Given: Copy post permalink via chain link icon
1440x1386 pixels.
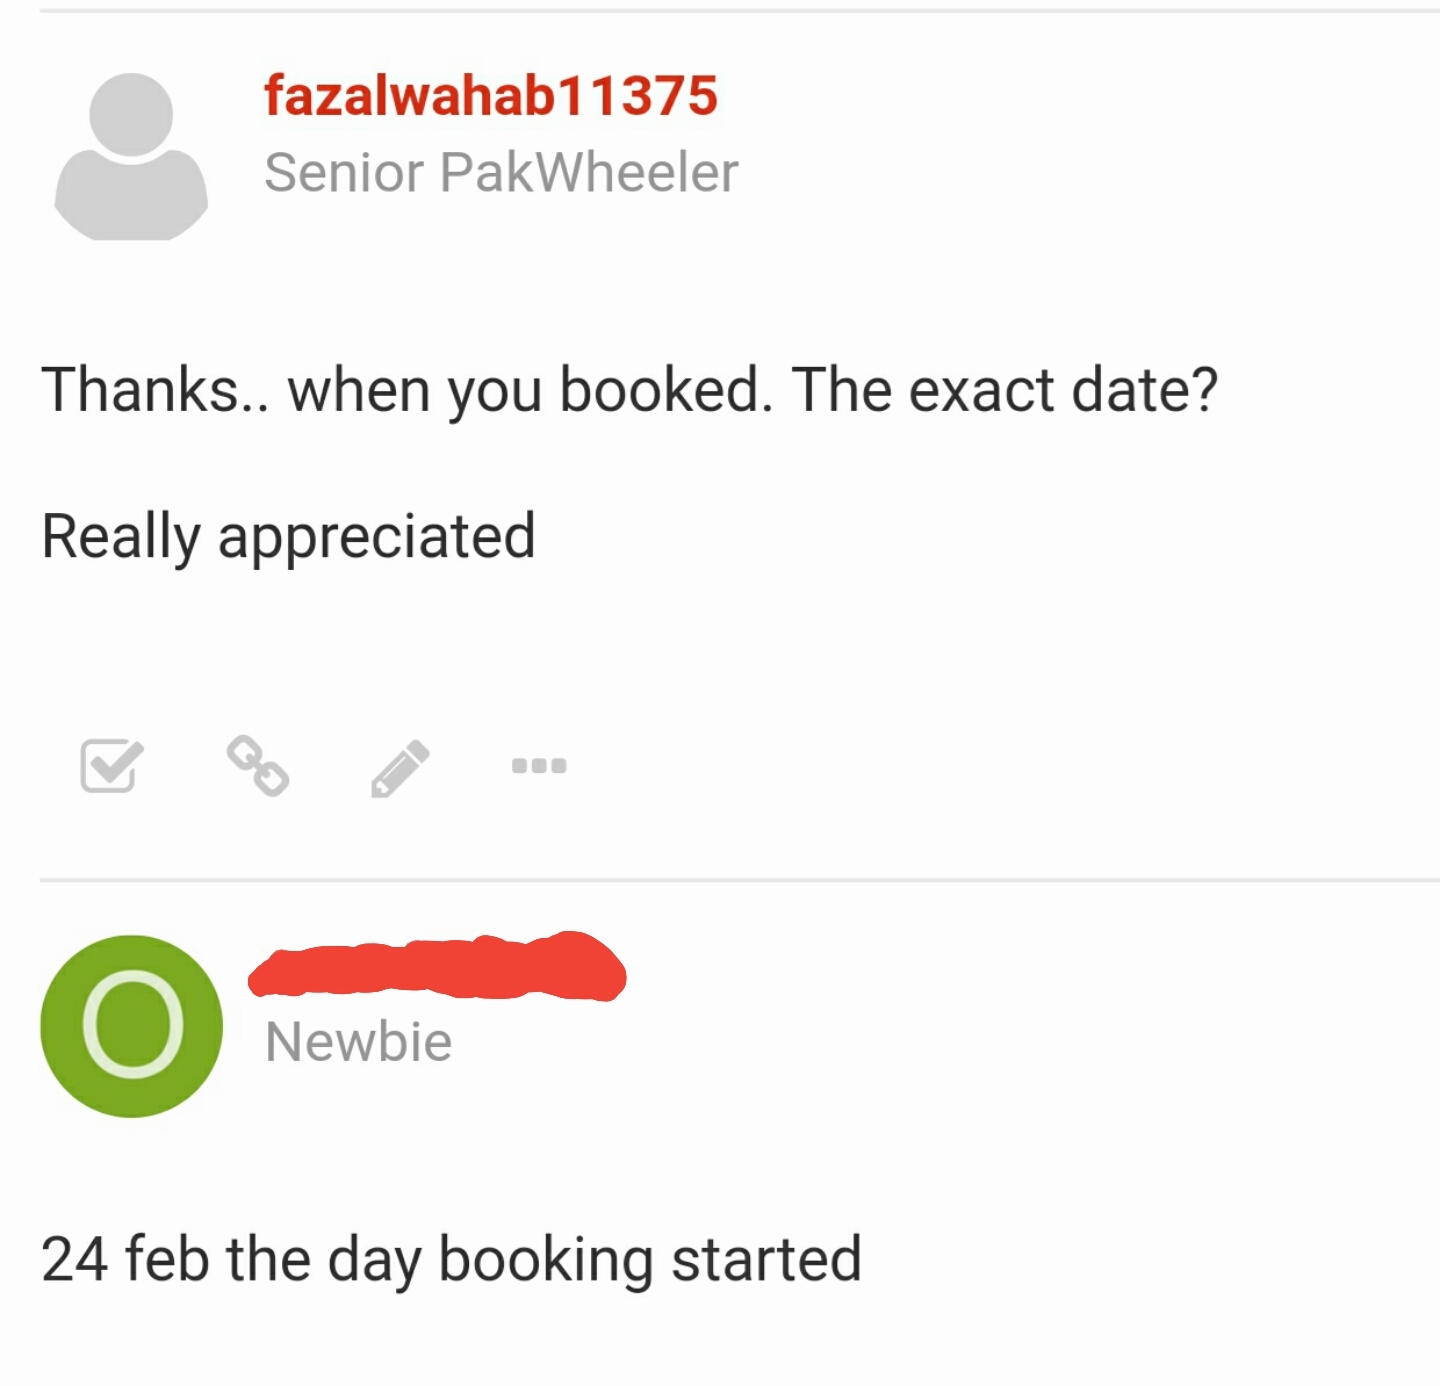Looking at the screenshot, I should (258, 766).
